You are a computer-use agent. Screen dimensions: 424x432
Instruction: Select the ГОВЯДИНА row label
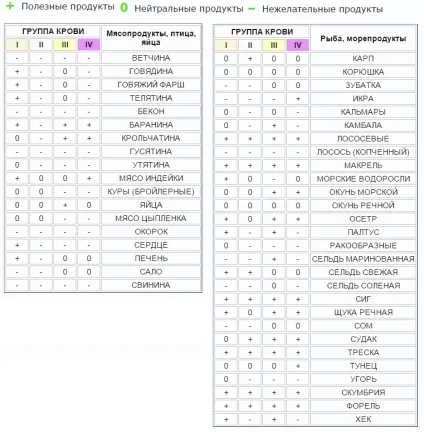(151, 71)
